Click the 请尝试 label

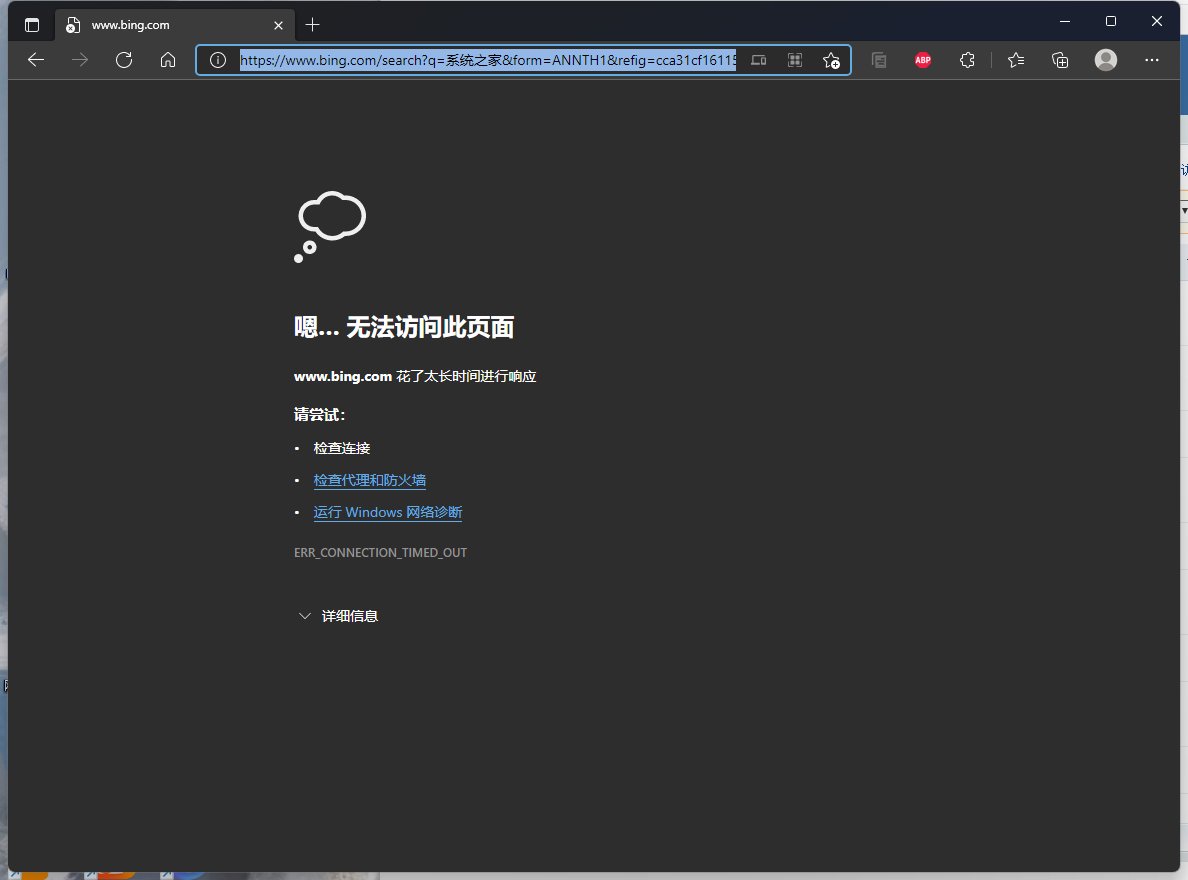pyautogui.click(x=319, y=415)
